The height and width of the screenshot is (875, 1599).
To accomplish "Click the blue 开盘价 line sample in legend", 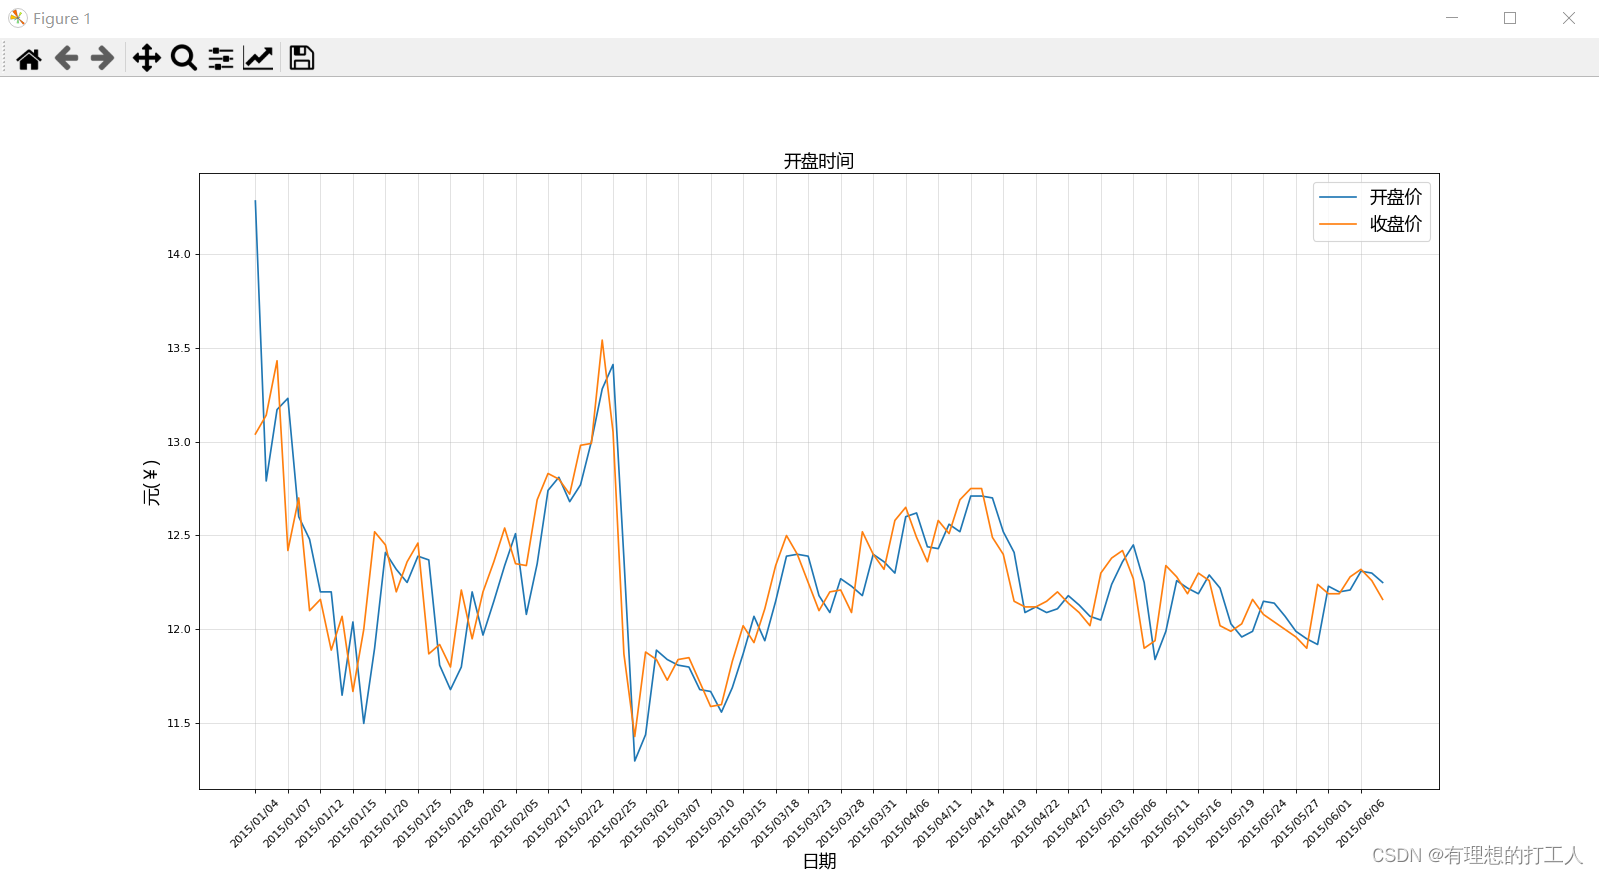I will [x=1338, y=197].
